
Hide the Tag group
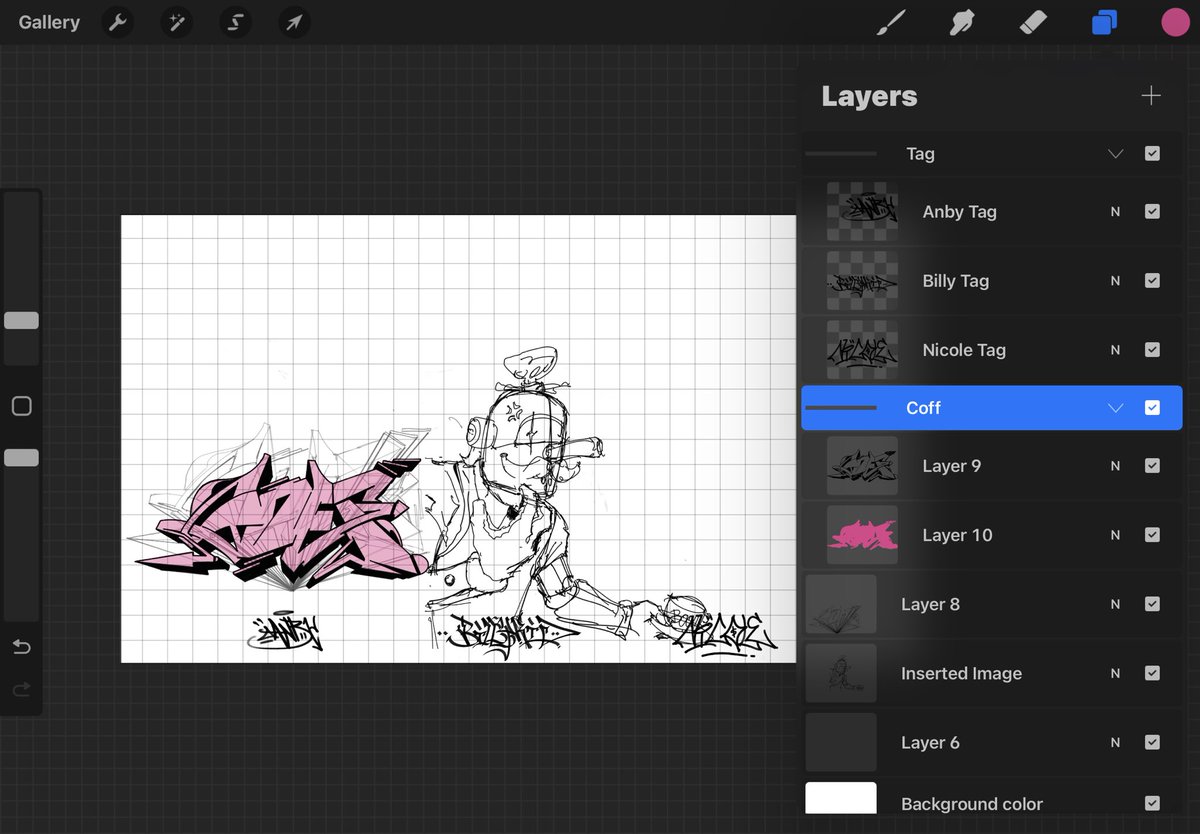[x=1152, y=154]
